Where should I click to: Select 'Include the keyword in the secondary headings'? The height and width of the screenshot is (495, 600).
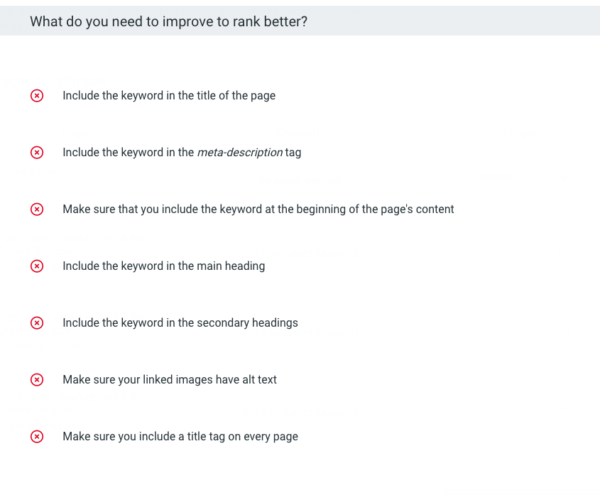point(180,323)
